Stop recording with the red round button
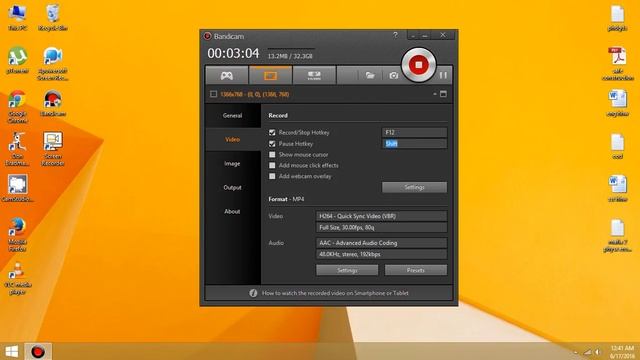Viewport: 640px width, 360px height. pyautogui.click(x=418, y=64)
